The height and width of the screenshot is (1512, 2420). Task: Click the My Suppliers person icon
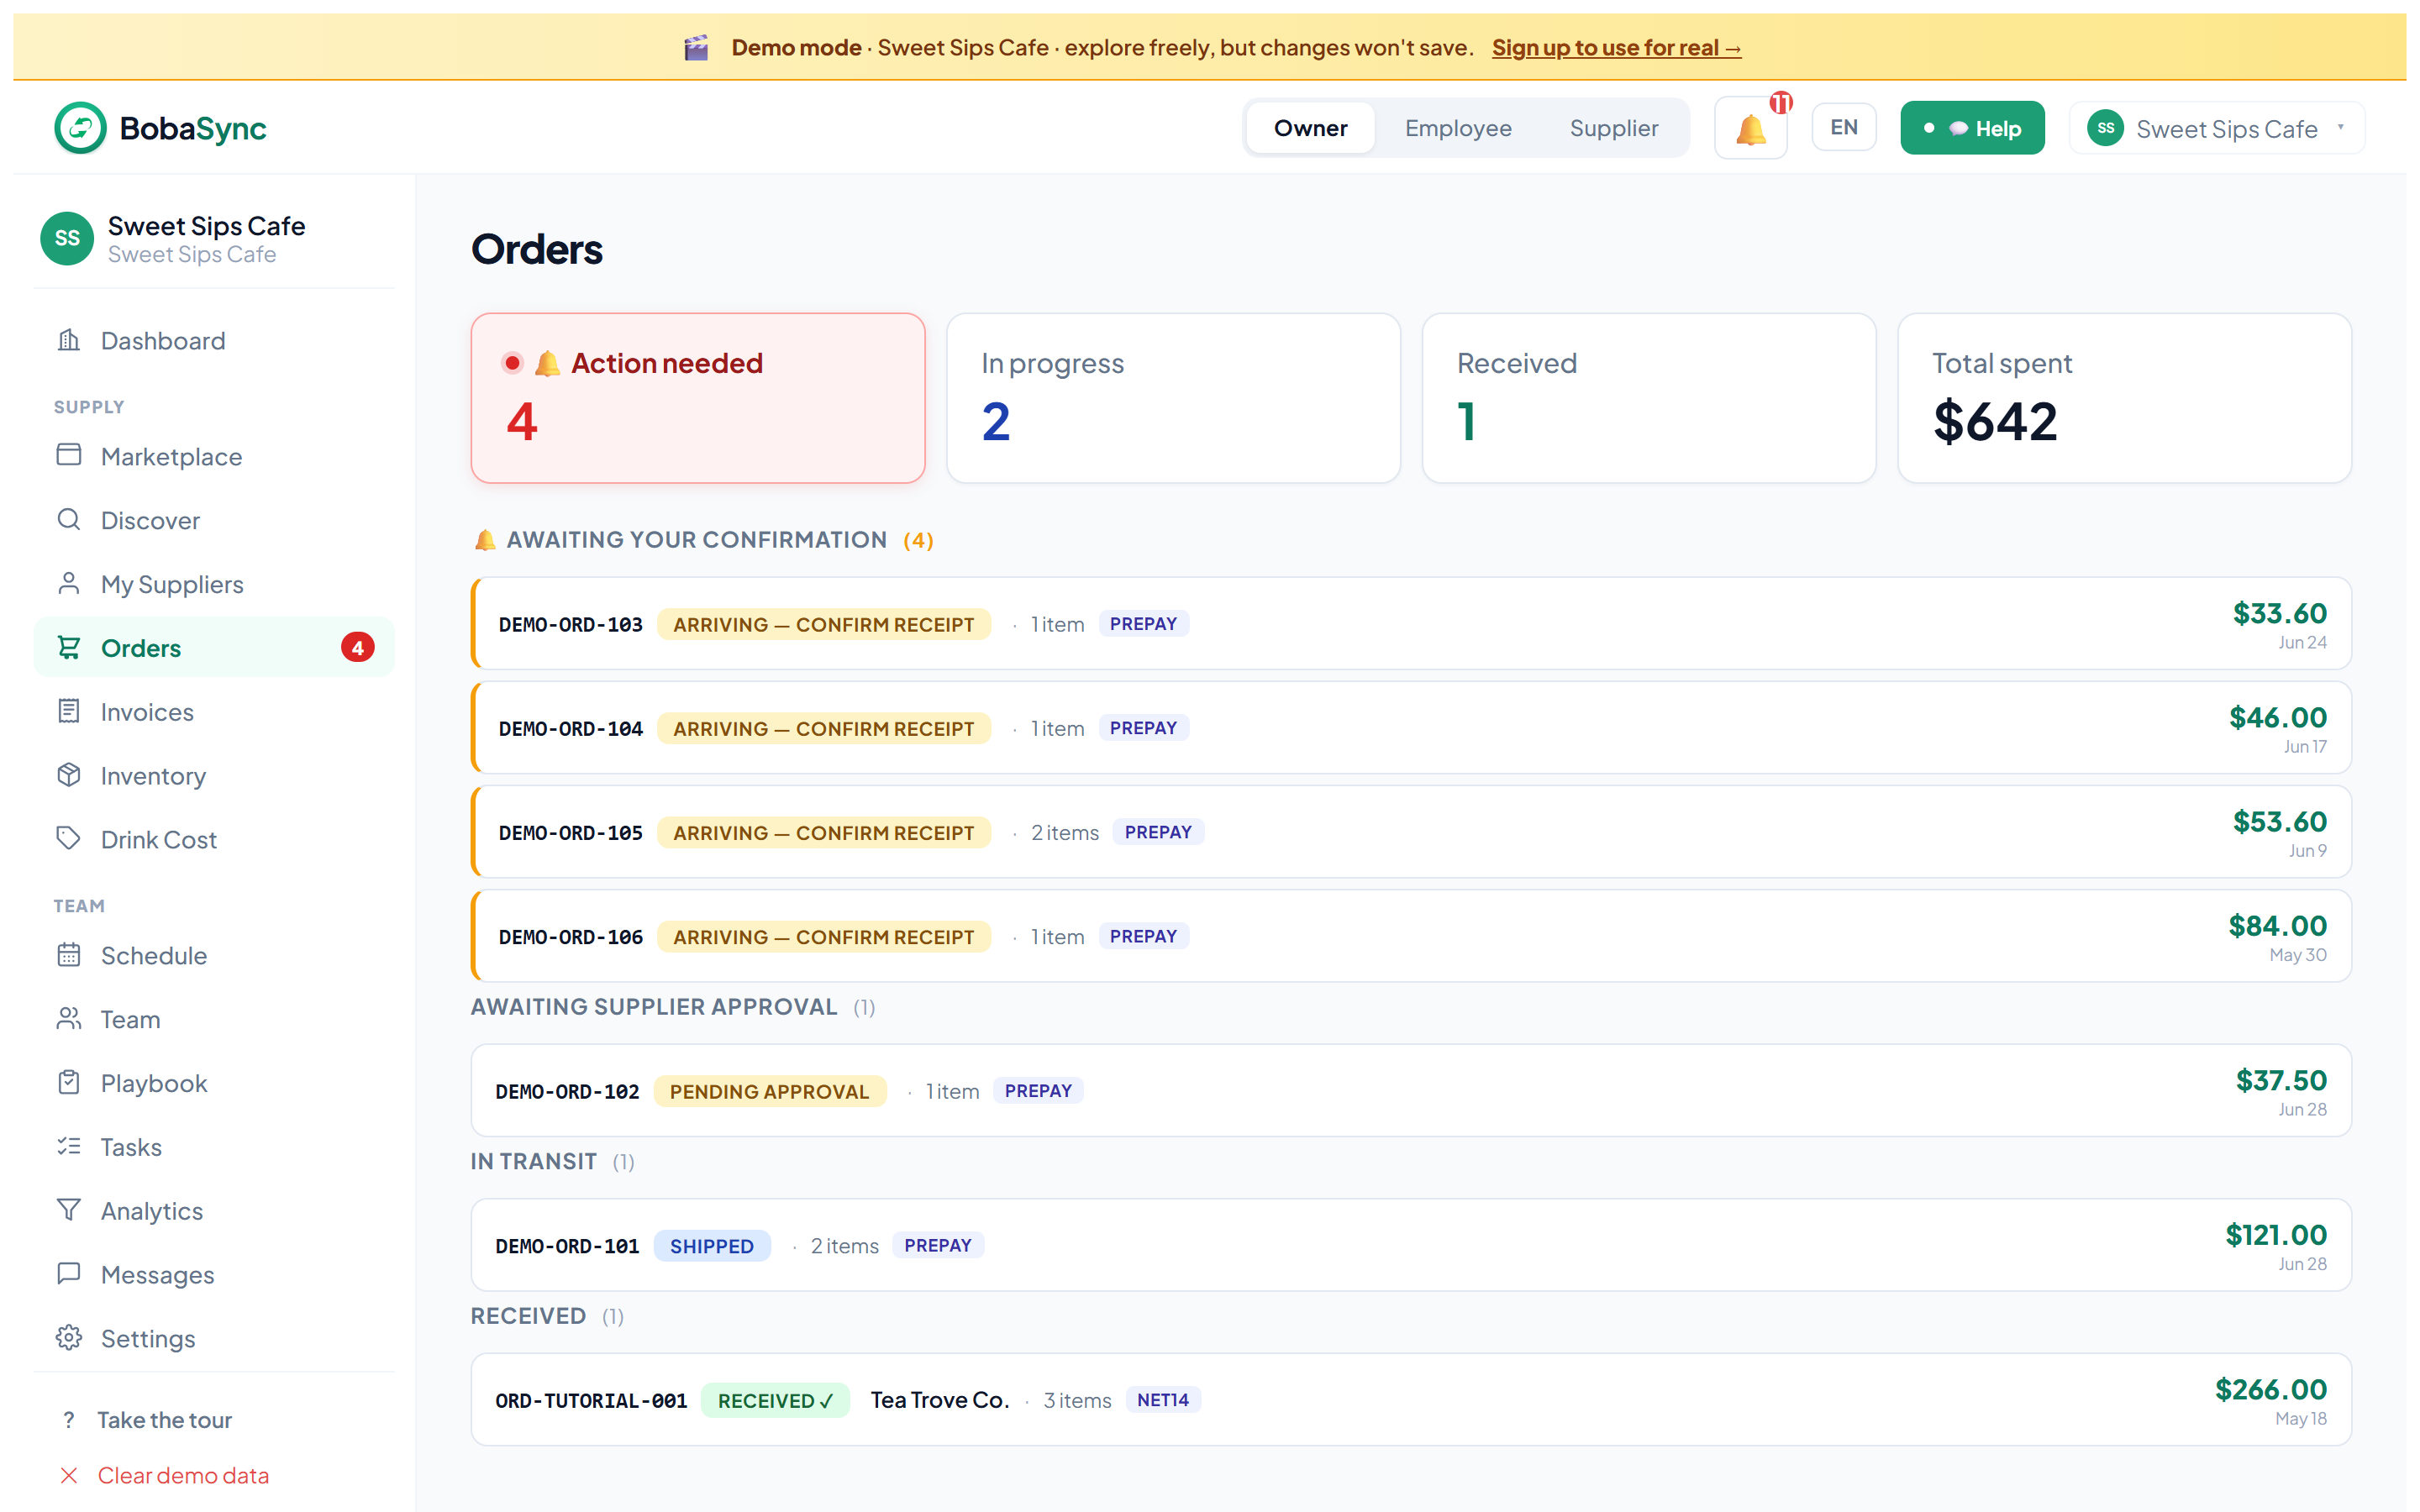point(68,584)
